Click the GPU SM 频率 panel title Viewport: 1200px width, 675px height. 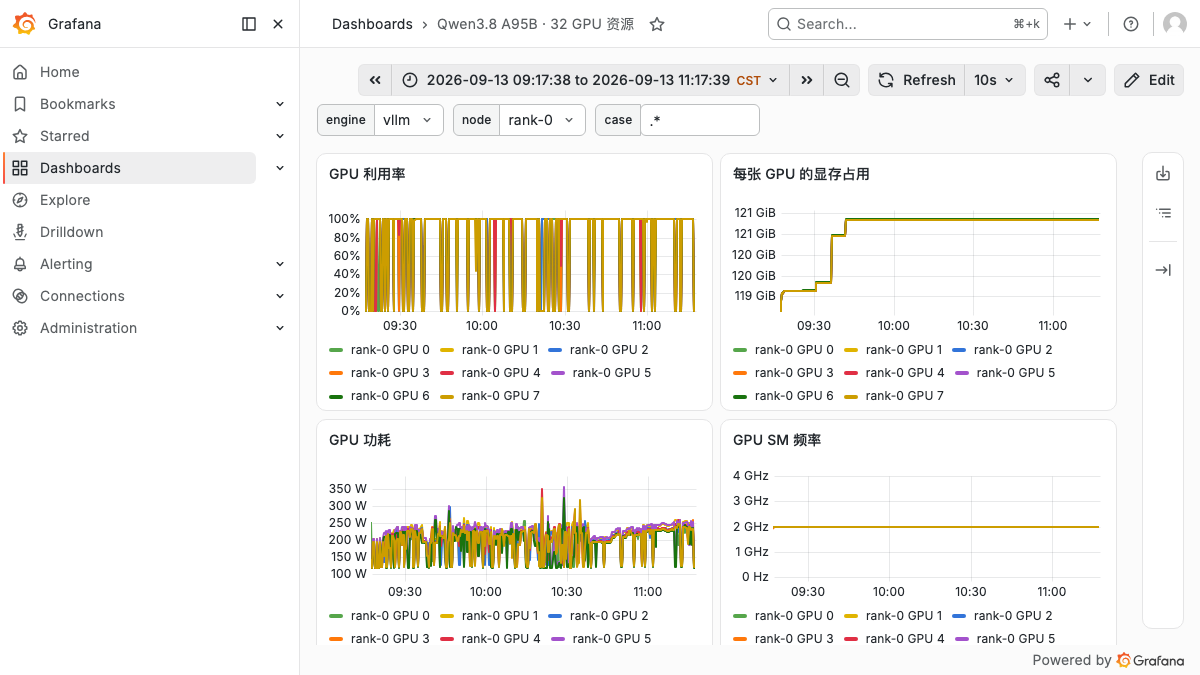point(777,440)
